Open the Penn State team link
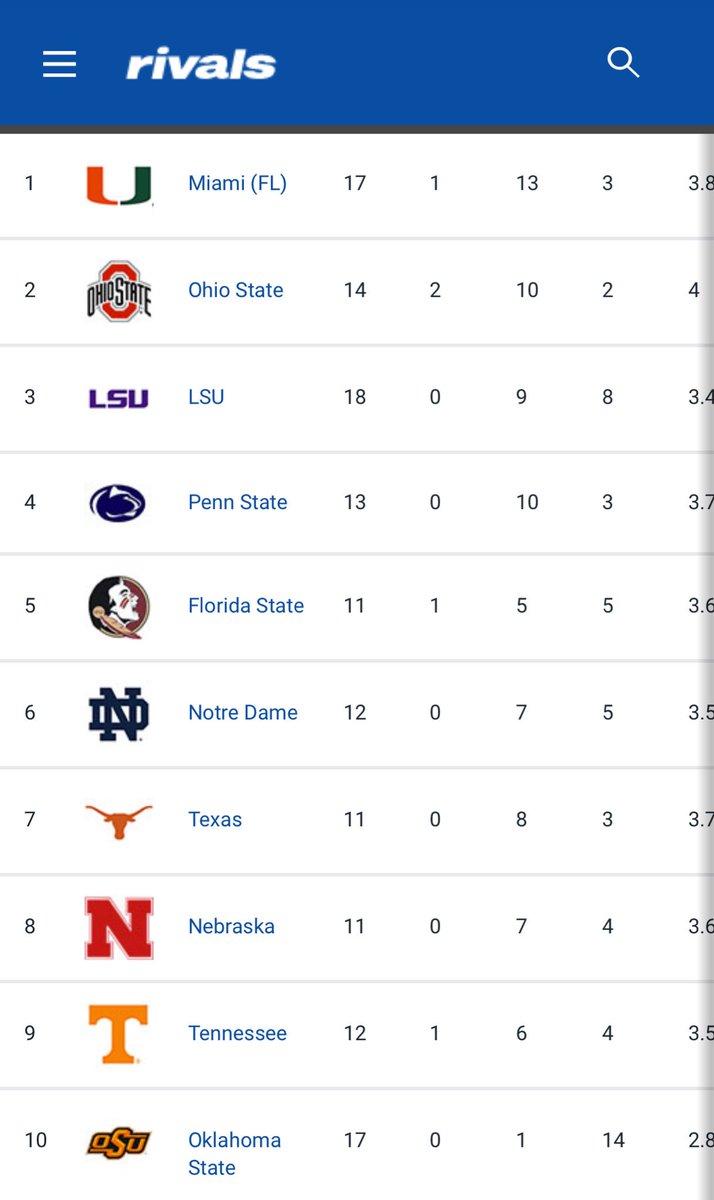 (x=237, y=502)
